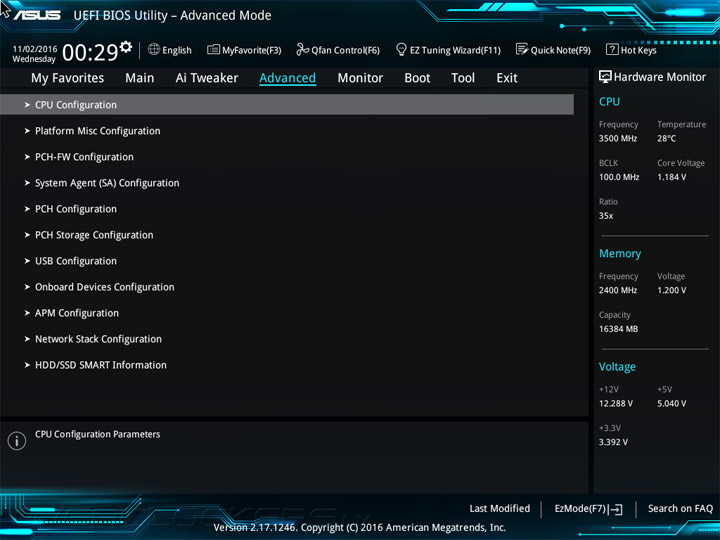Click the EZ Tuning Wizard lightbulb icon
Viewport: 720px width, 540px height.
[x=401, y=49]
